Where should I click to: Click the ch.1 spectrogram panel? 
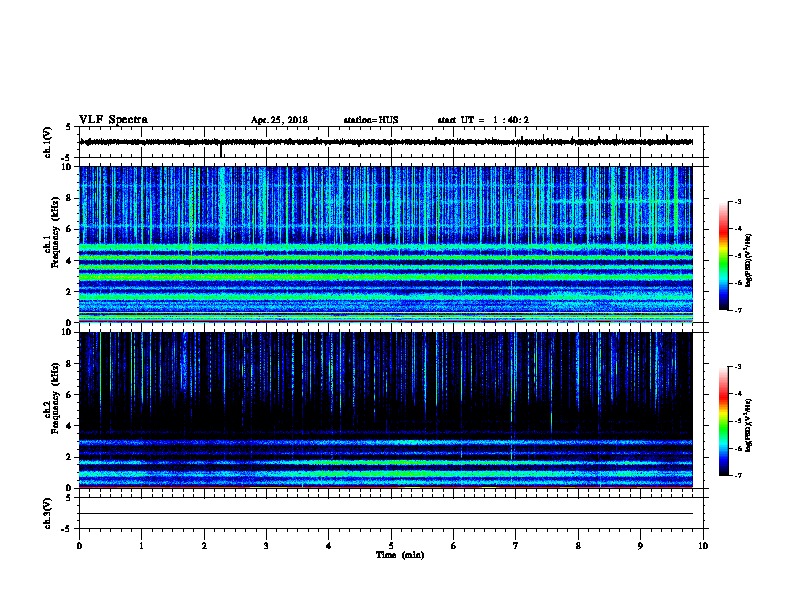pyautogui.click(x=386, y=244)
